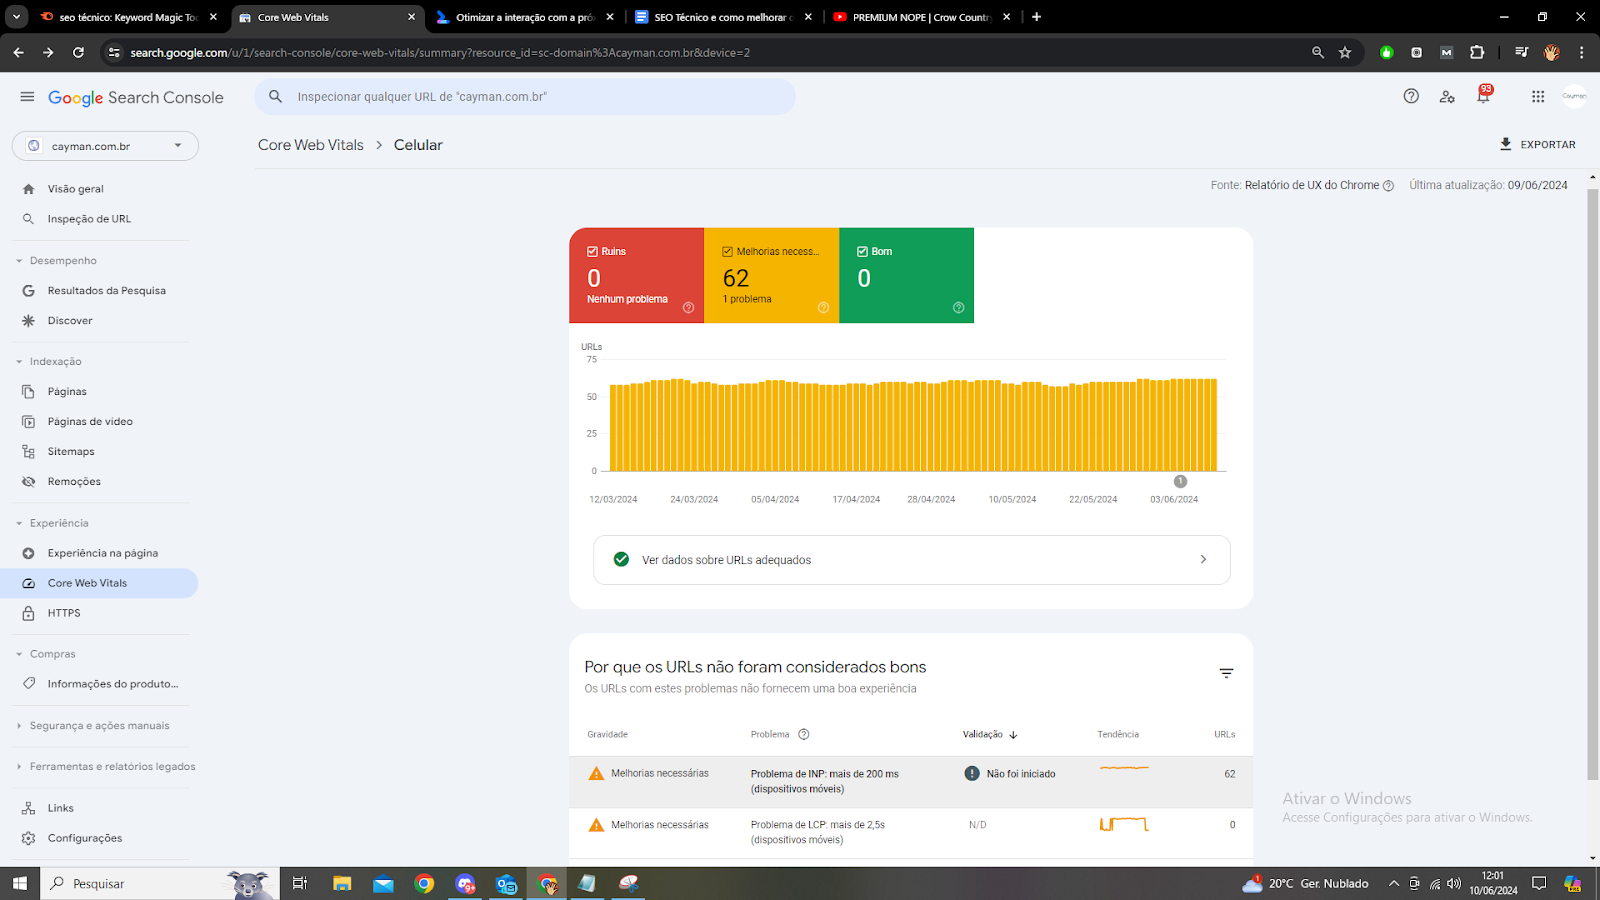Switch to SEO Técnico e como melhorar tab
The height and width of the screenshot is (900, 1600).
coord(724,17)
